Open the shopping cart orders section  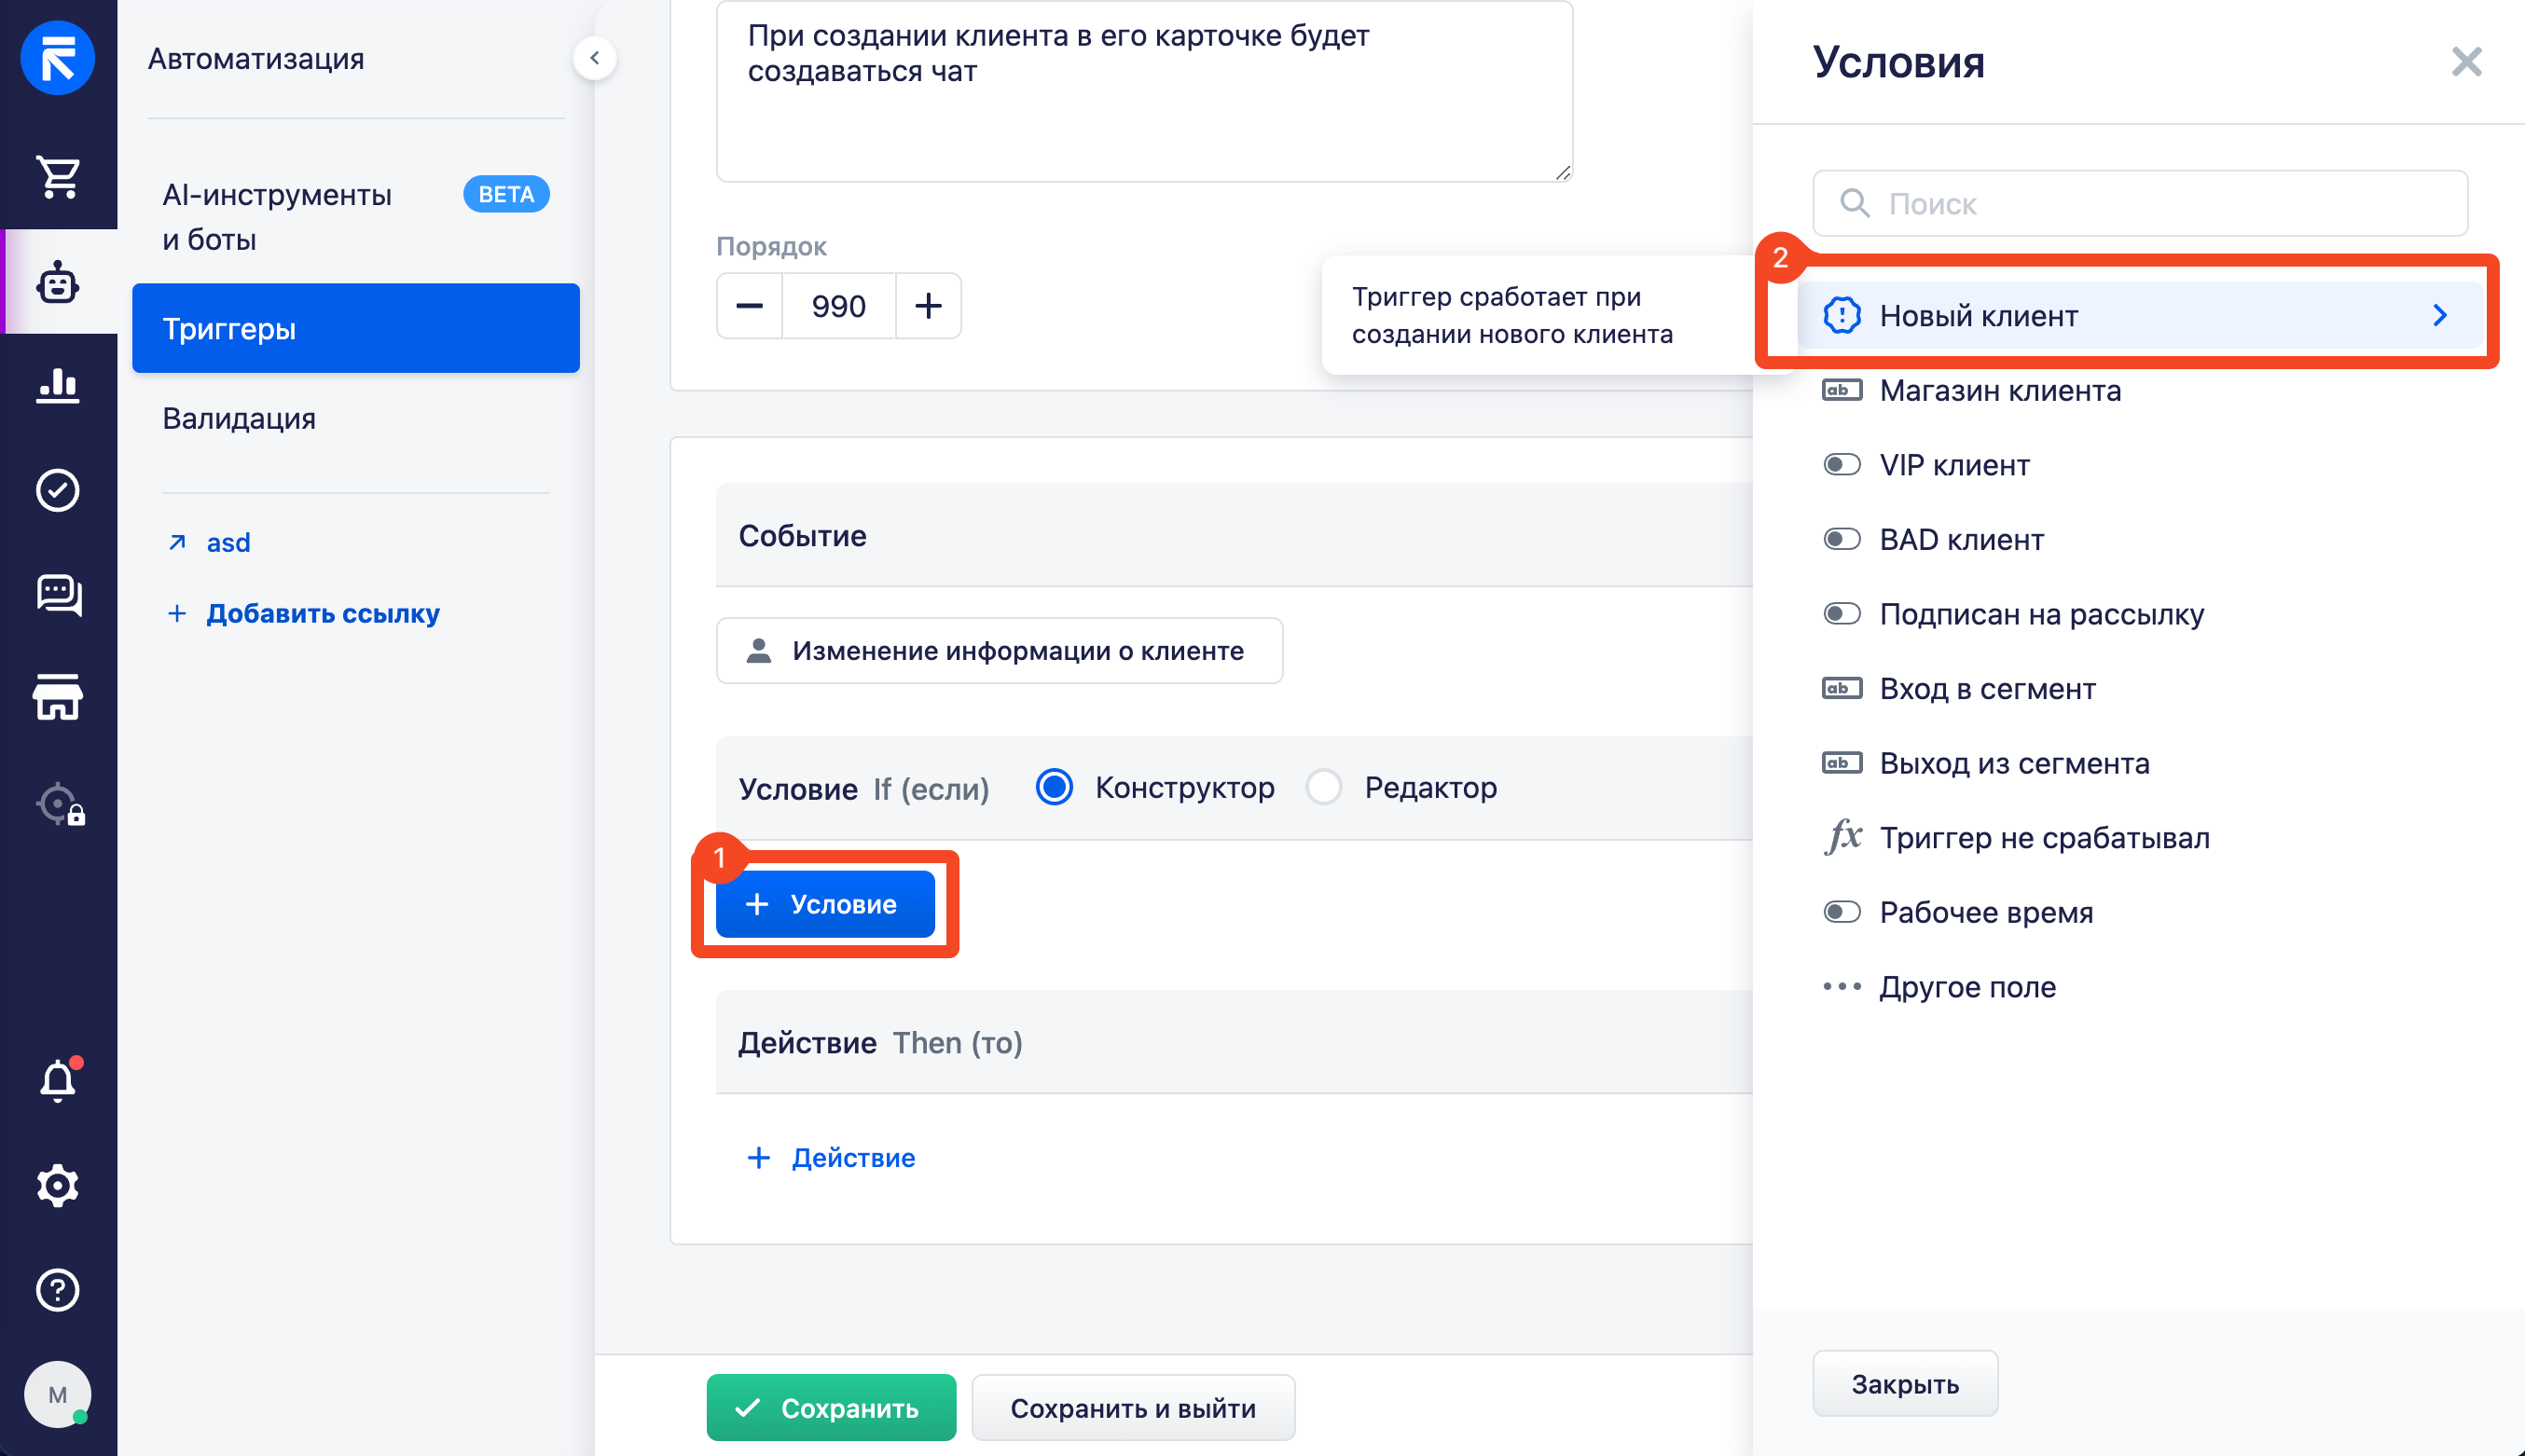(x=58, y=176)
